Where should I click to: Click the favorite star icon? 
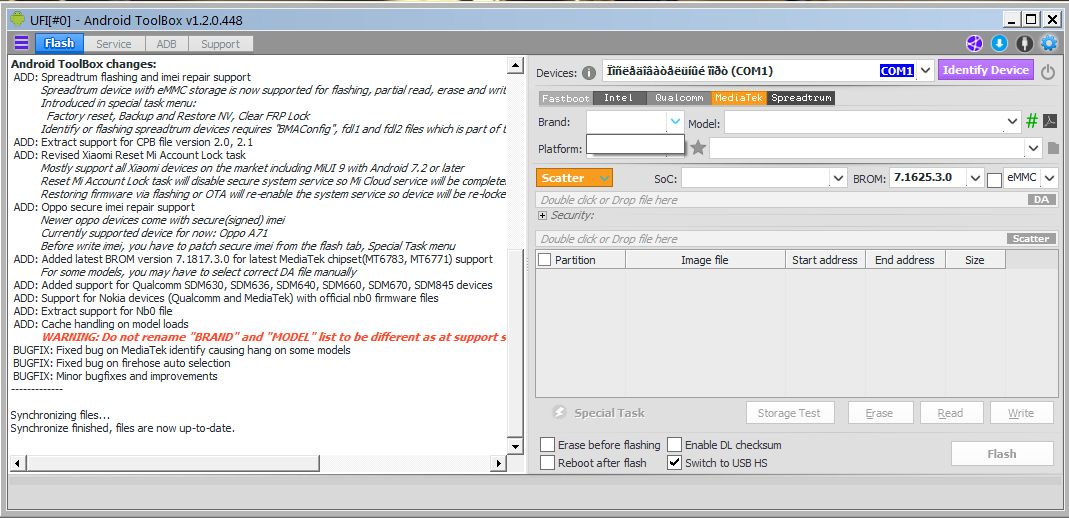pyautogui.click(x=698, y=147)
